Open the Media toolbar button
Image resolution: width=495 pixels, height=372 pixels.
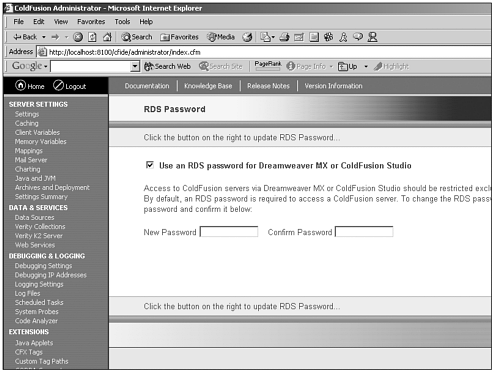[221, 37]
